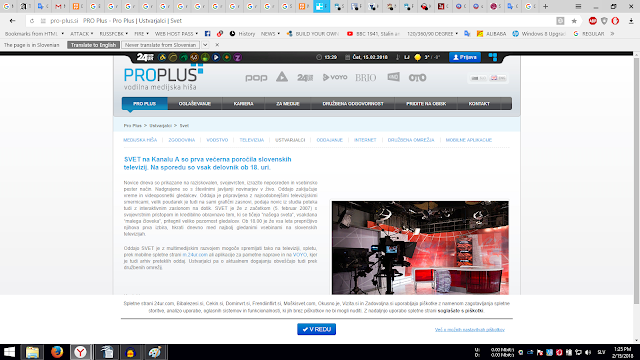Image resolution: width=640 pixels, height=360 pixels.
Task: Open the KONTAKT menu item
Action: click(x=479, y=104)
